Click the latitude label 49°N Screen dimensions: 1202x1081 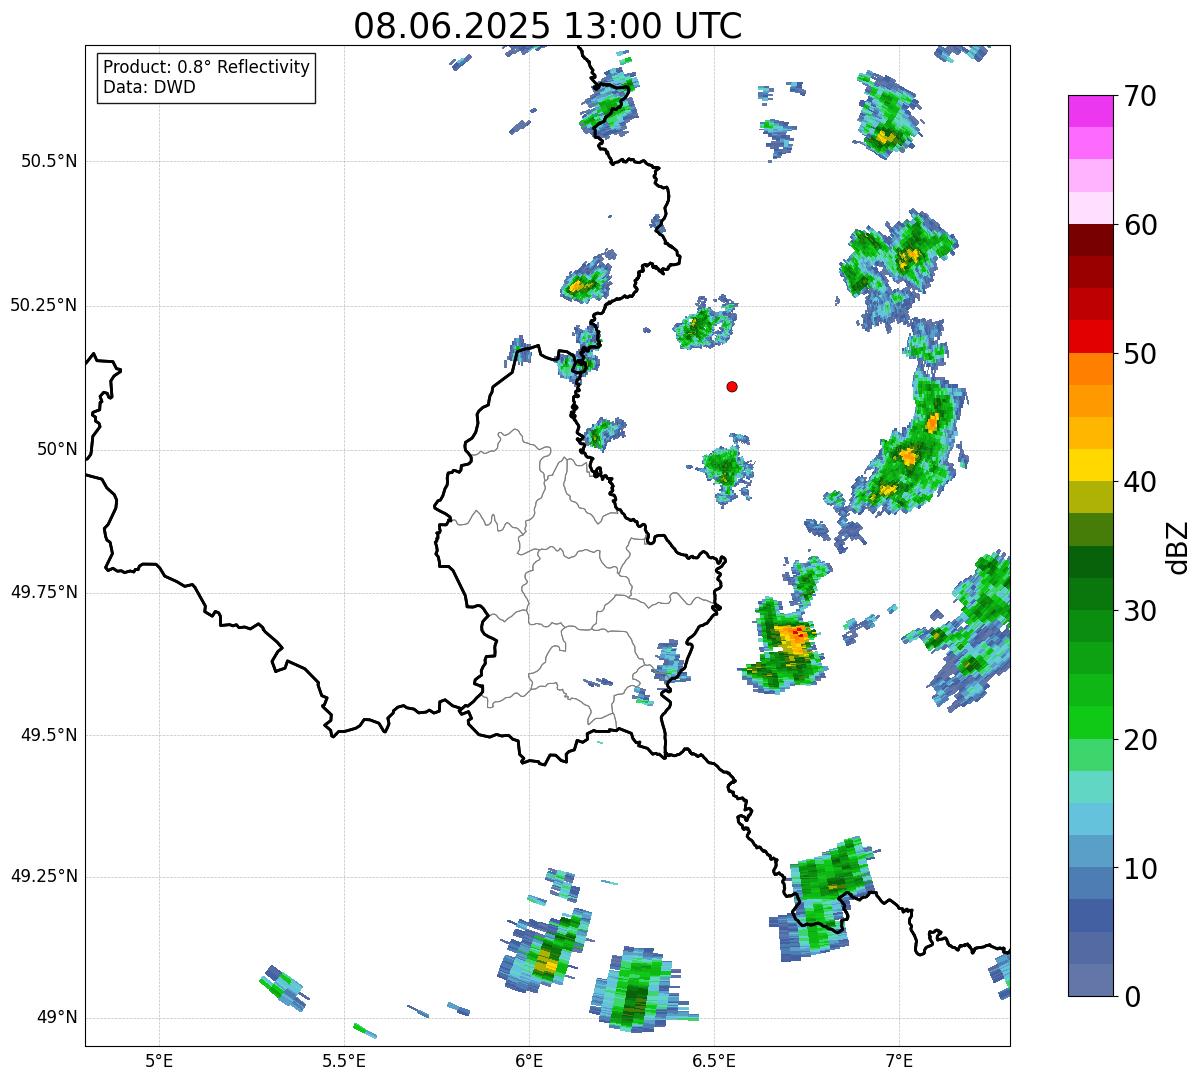[x=57, y=1018]
